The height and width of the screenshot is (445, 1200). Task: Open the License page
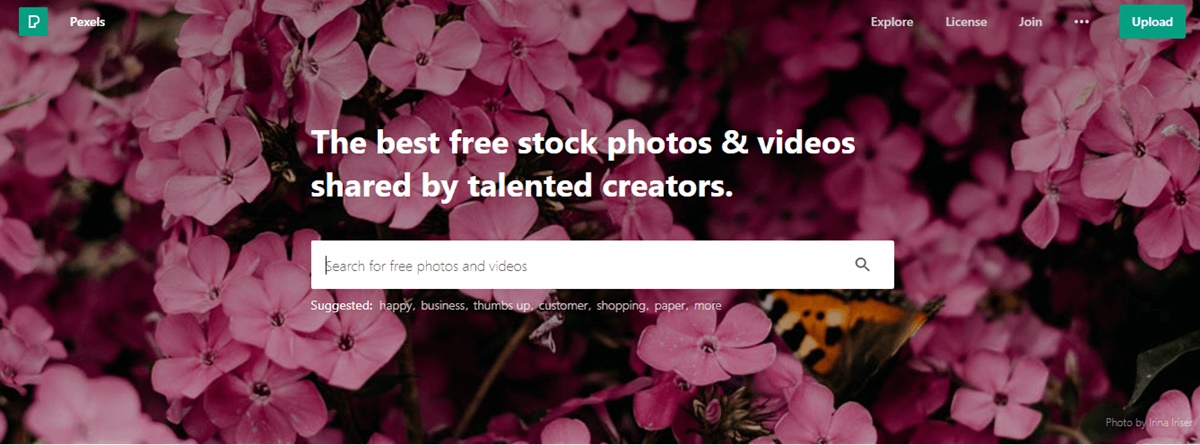966,22
